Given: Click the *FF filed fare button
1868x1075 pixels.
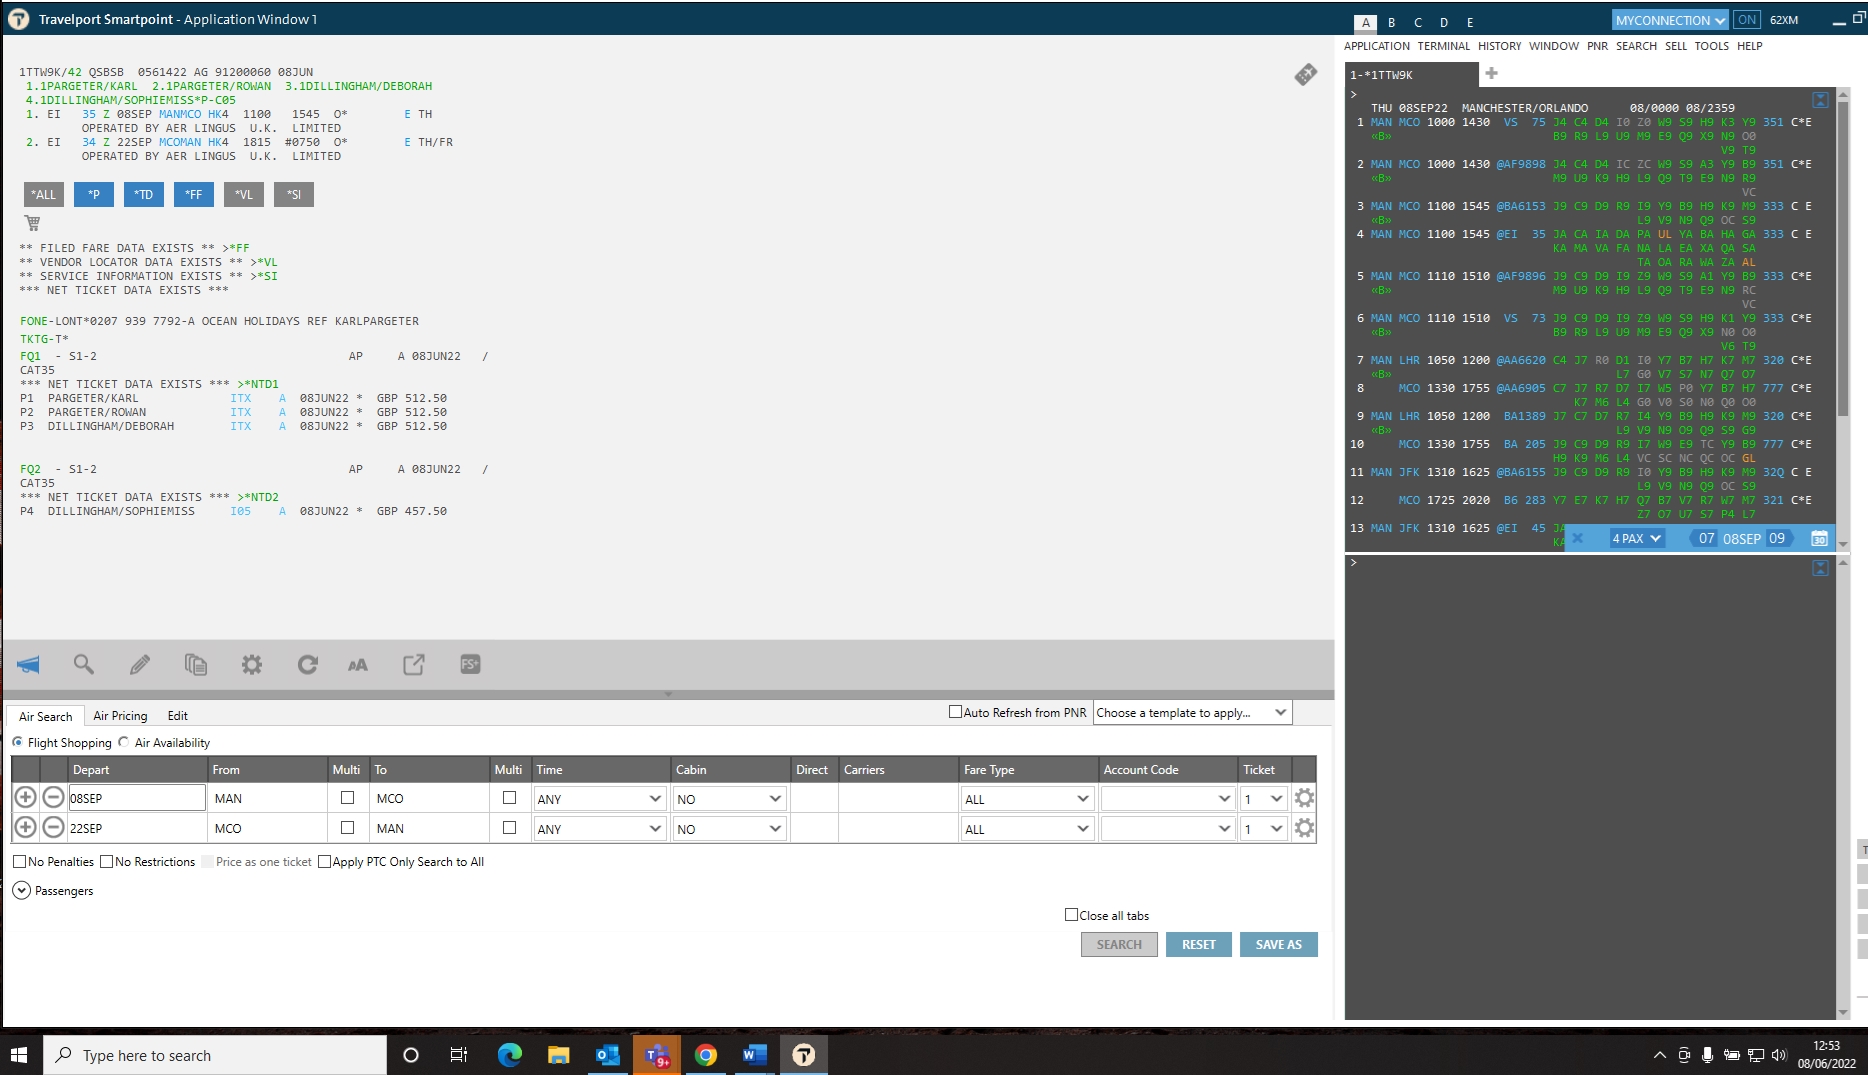Looking at the screenshot, I should 194,194.
